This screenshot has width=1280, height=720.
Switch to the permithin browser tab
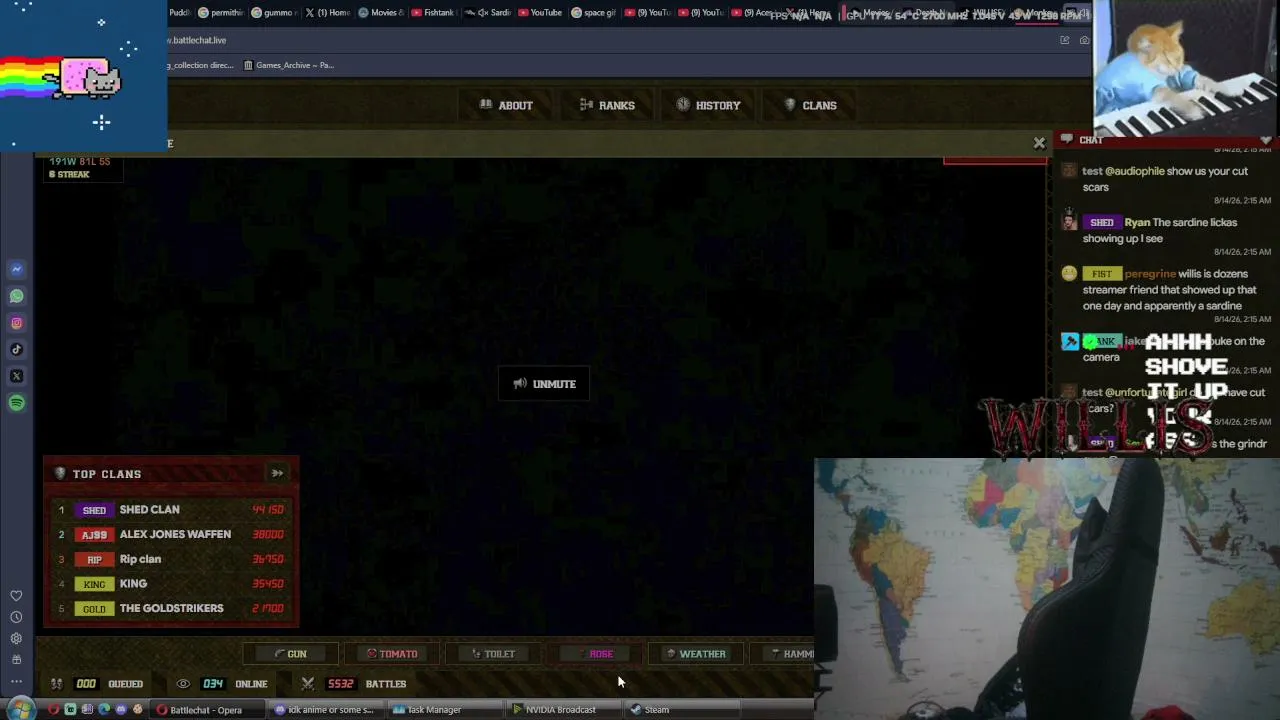(x=220, y=13)
